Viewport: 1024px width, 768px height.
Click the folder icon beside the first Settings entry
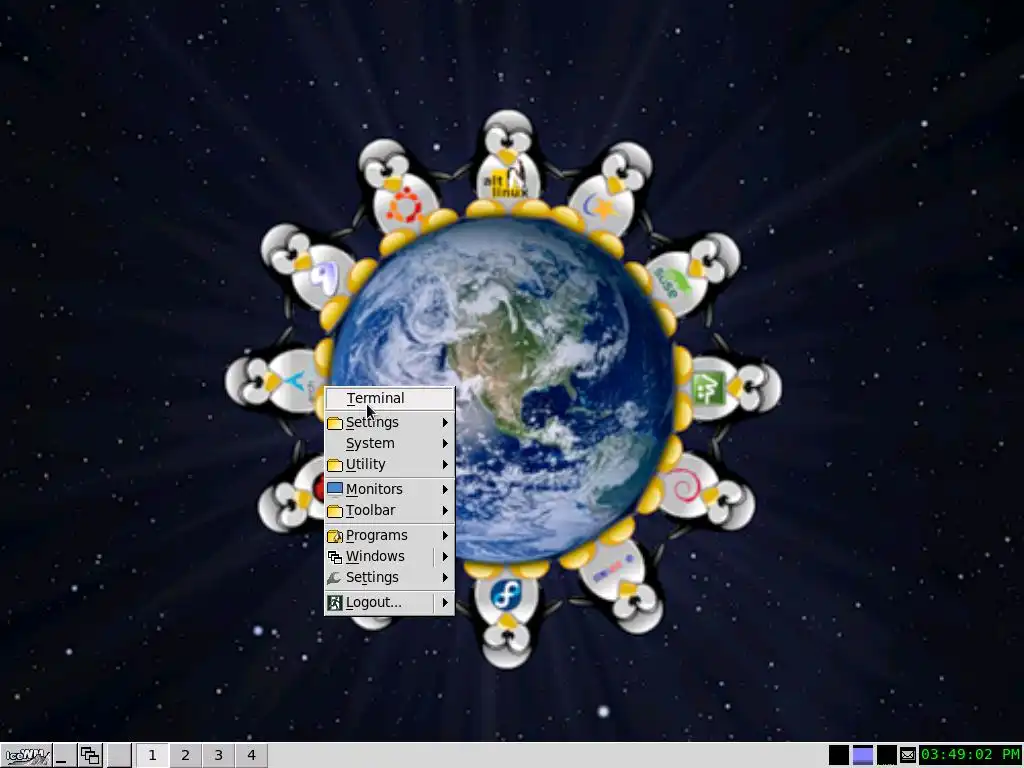[335, 423]
